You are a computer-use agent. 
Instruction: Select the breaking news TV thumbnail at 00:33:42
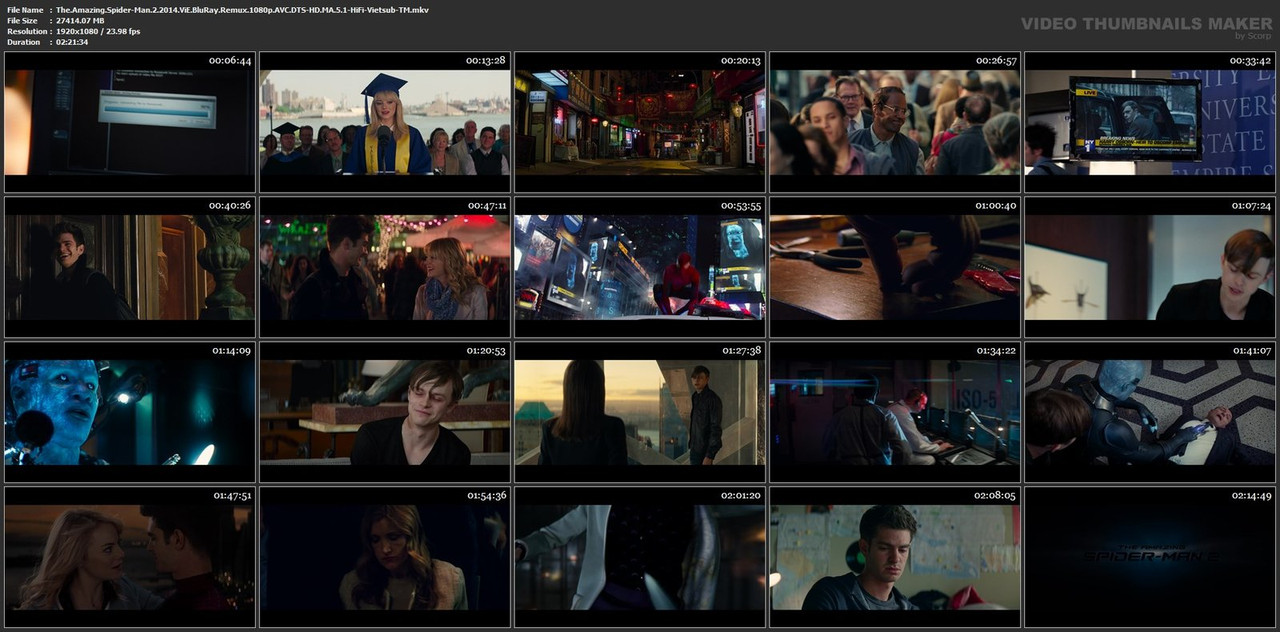pos(1150,122)
